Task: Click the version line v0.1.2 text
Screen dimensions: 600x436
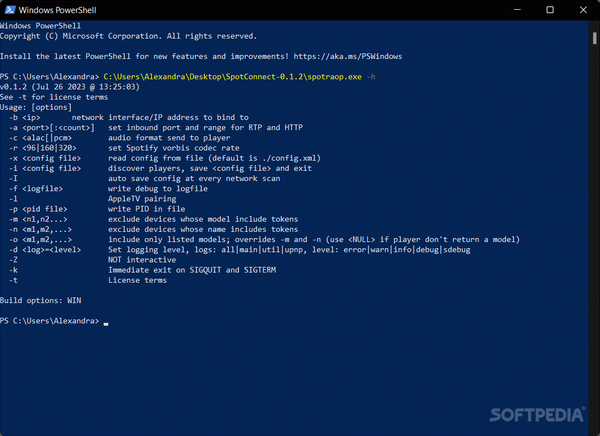Action: coord(70,87)
